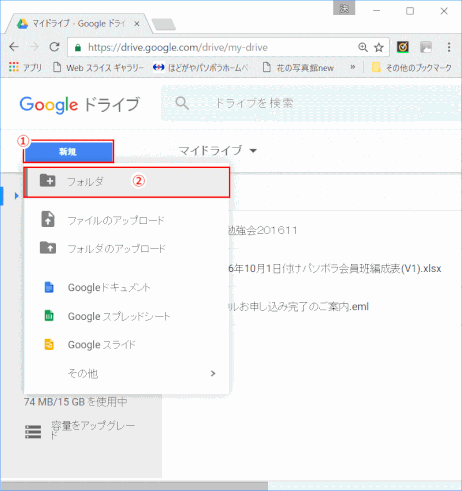Click the Google ドライブ logo
462x491 pixels.
79,104
